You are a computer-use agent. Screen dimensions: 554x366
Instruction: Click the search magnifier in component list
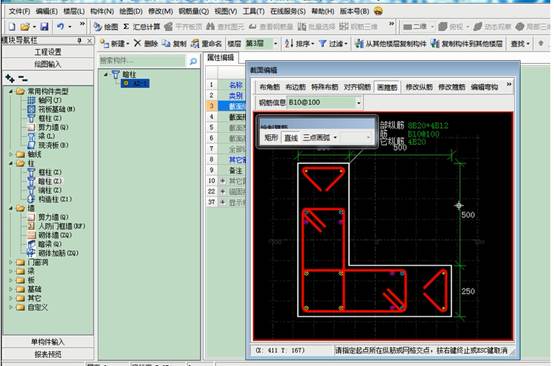pos(193,61)
